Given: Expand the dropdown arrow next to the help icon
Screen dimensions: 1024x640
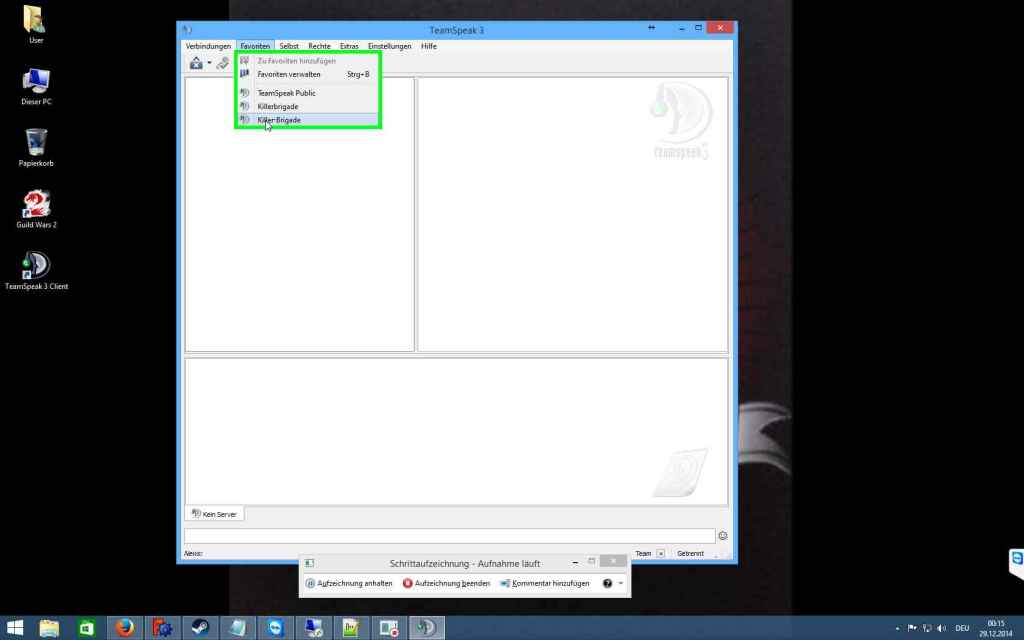Looking at the screenshot, I should [621, 583].
